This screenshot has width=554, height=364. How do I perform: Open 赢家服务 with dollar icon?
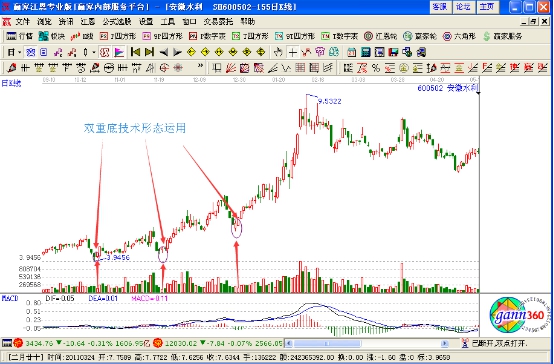click(502, 36)
